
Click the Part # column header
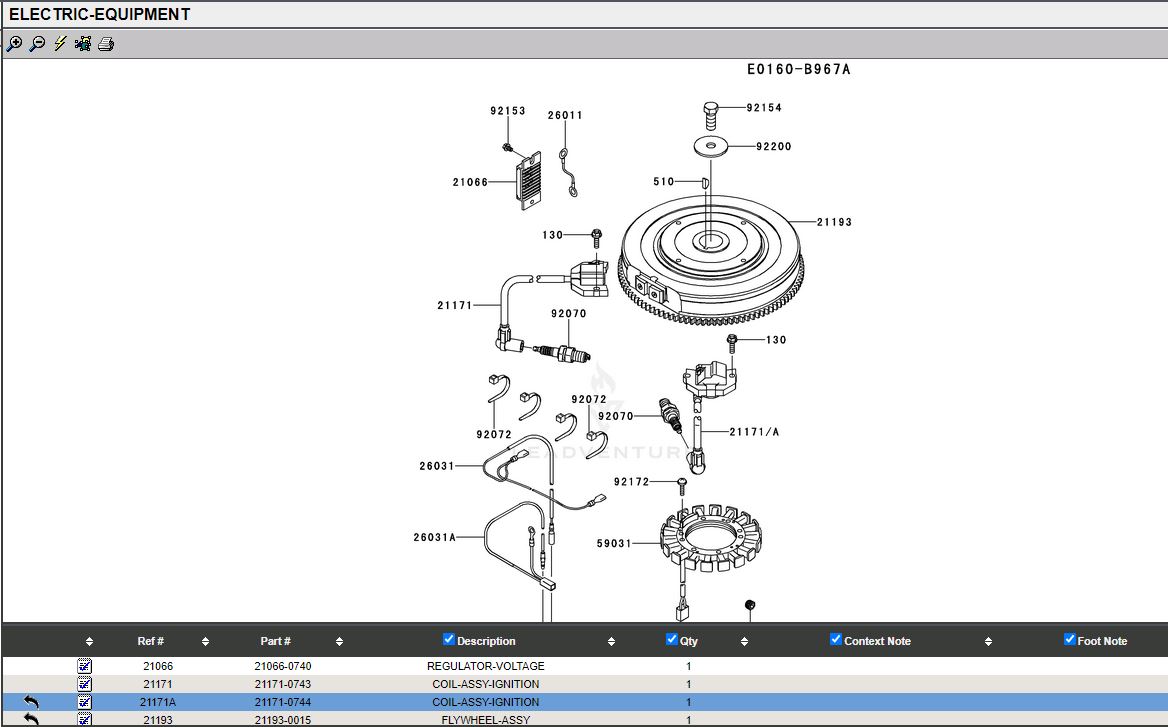(276, 642)
